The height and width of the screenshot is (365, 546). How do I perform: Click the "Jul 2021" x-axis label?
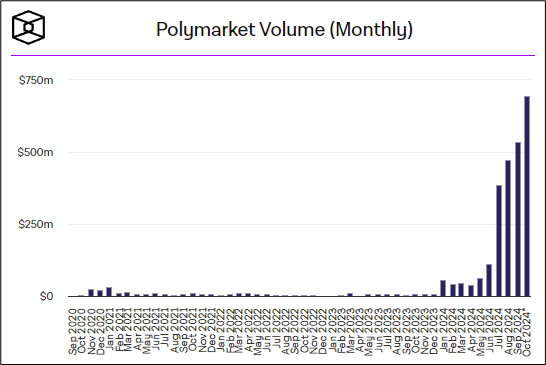165,329
